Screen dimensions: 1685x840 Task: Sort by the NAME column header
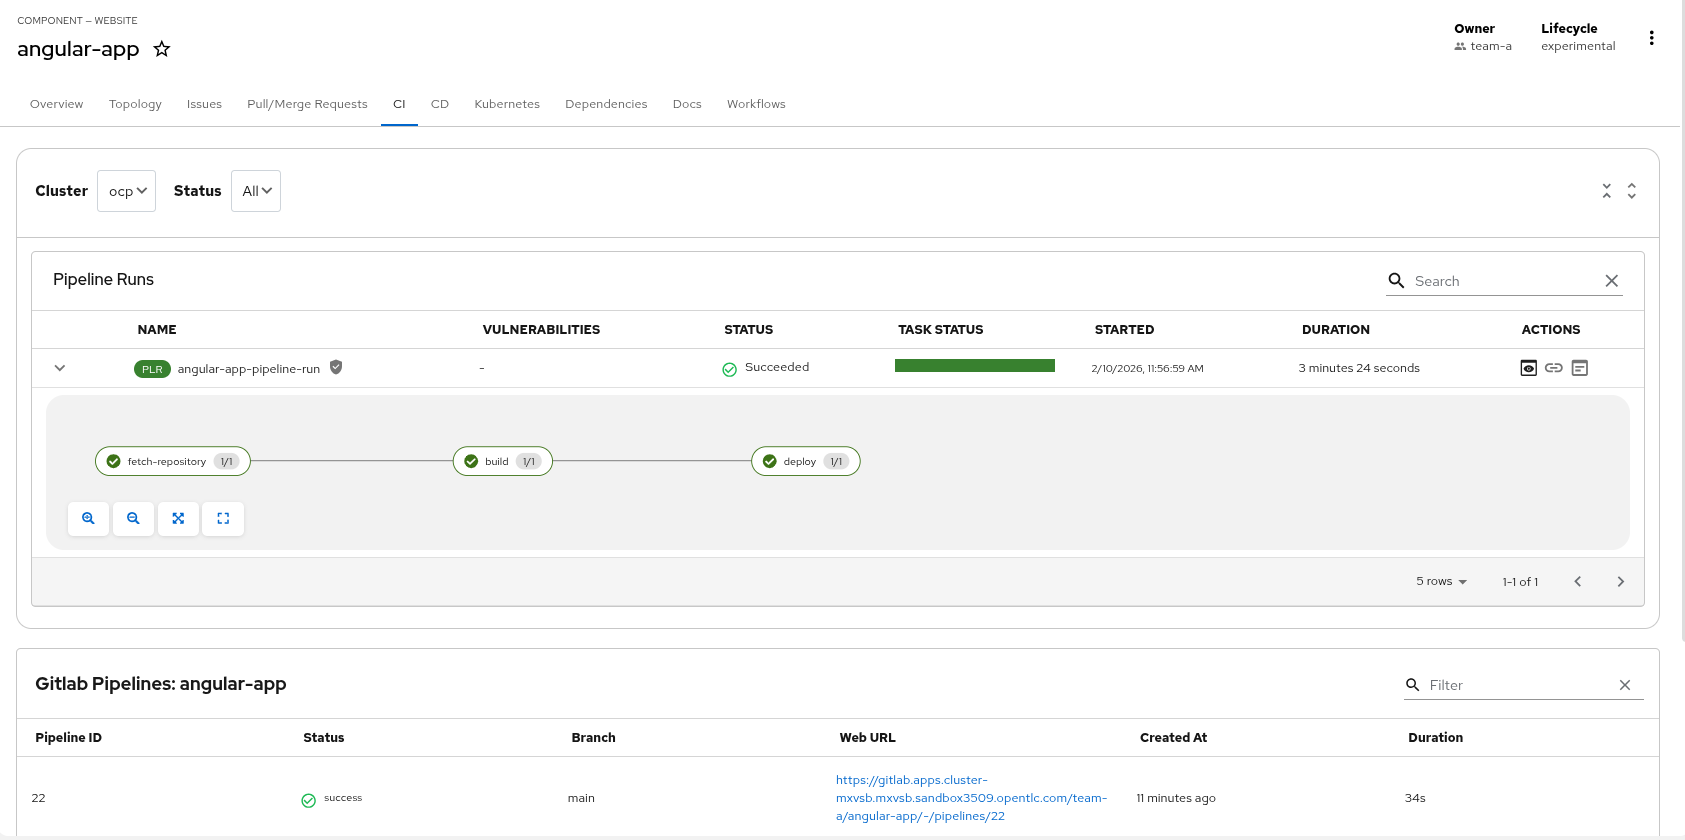[157, 329]
